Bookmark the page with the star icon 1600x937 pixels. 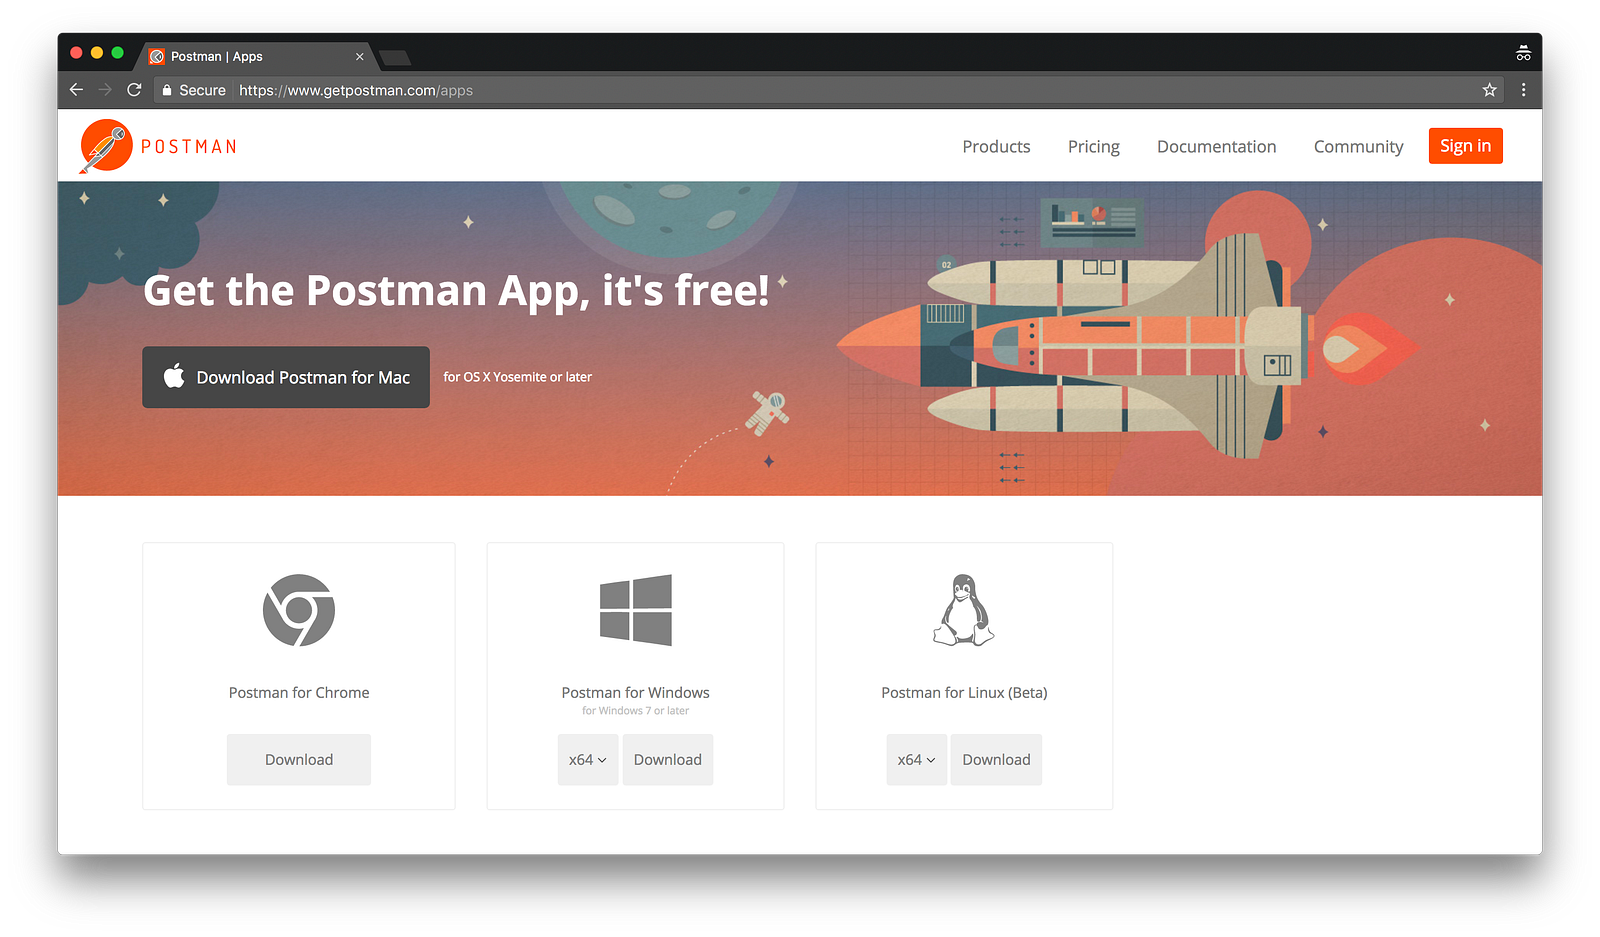(x=1489, y=90)
